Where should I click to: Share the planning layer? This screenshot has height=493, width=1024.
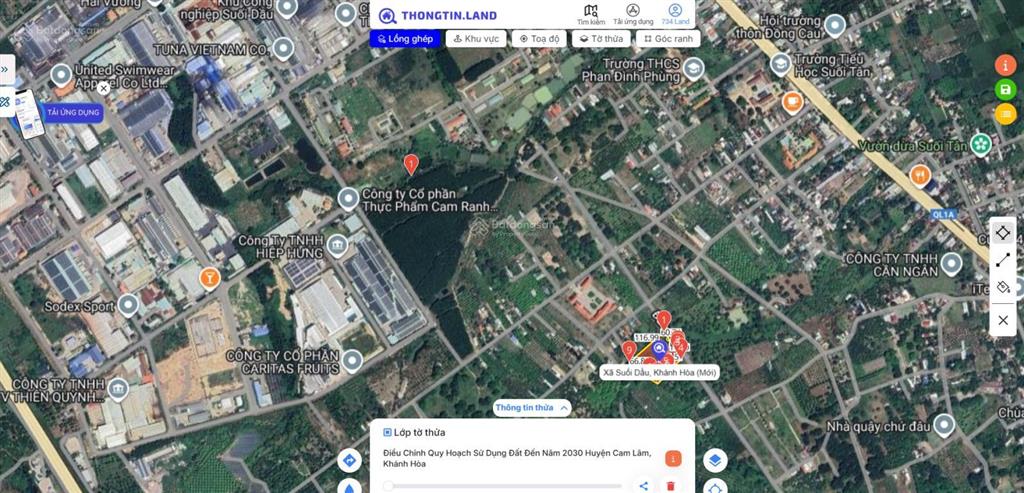tap(644, 486)
